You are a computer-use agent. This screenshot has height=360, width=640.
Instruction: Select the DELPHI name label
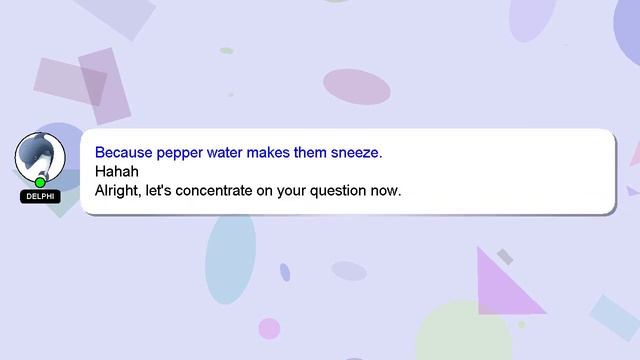click(x=40, y=197)
